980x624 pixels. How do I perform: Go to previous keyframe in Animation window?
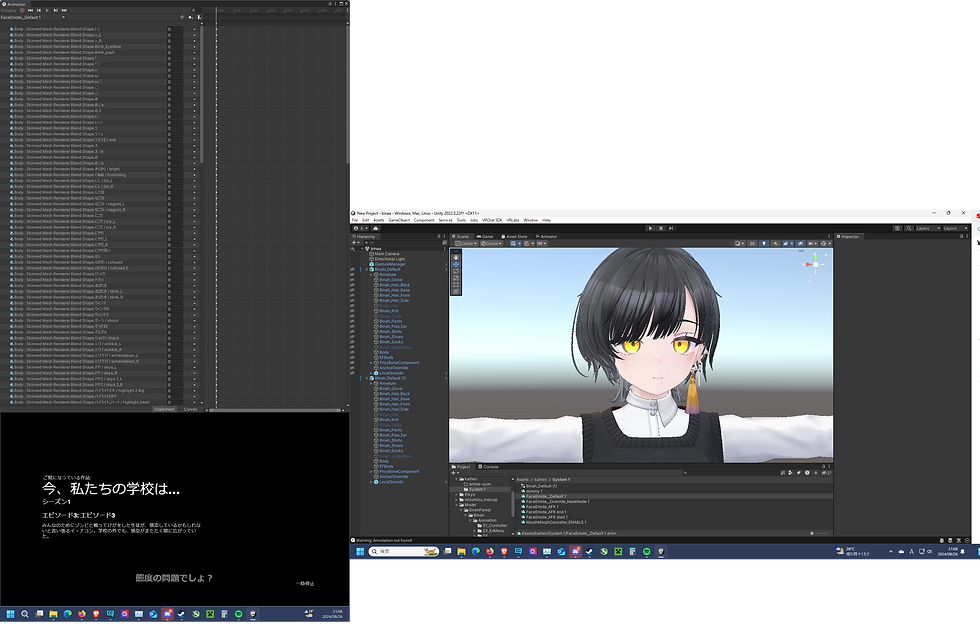point(39,11)
